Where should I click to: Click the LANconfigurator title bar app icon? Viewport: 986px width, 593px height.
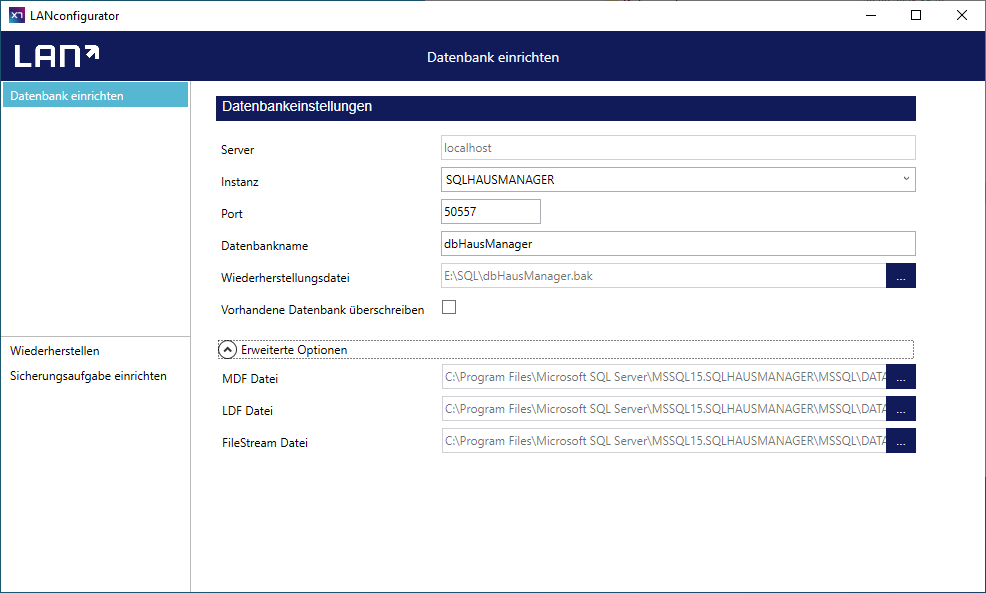coord(17,15)
